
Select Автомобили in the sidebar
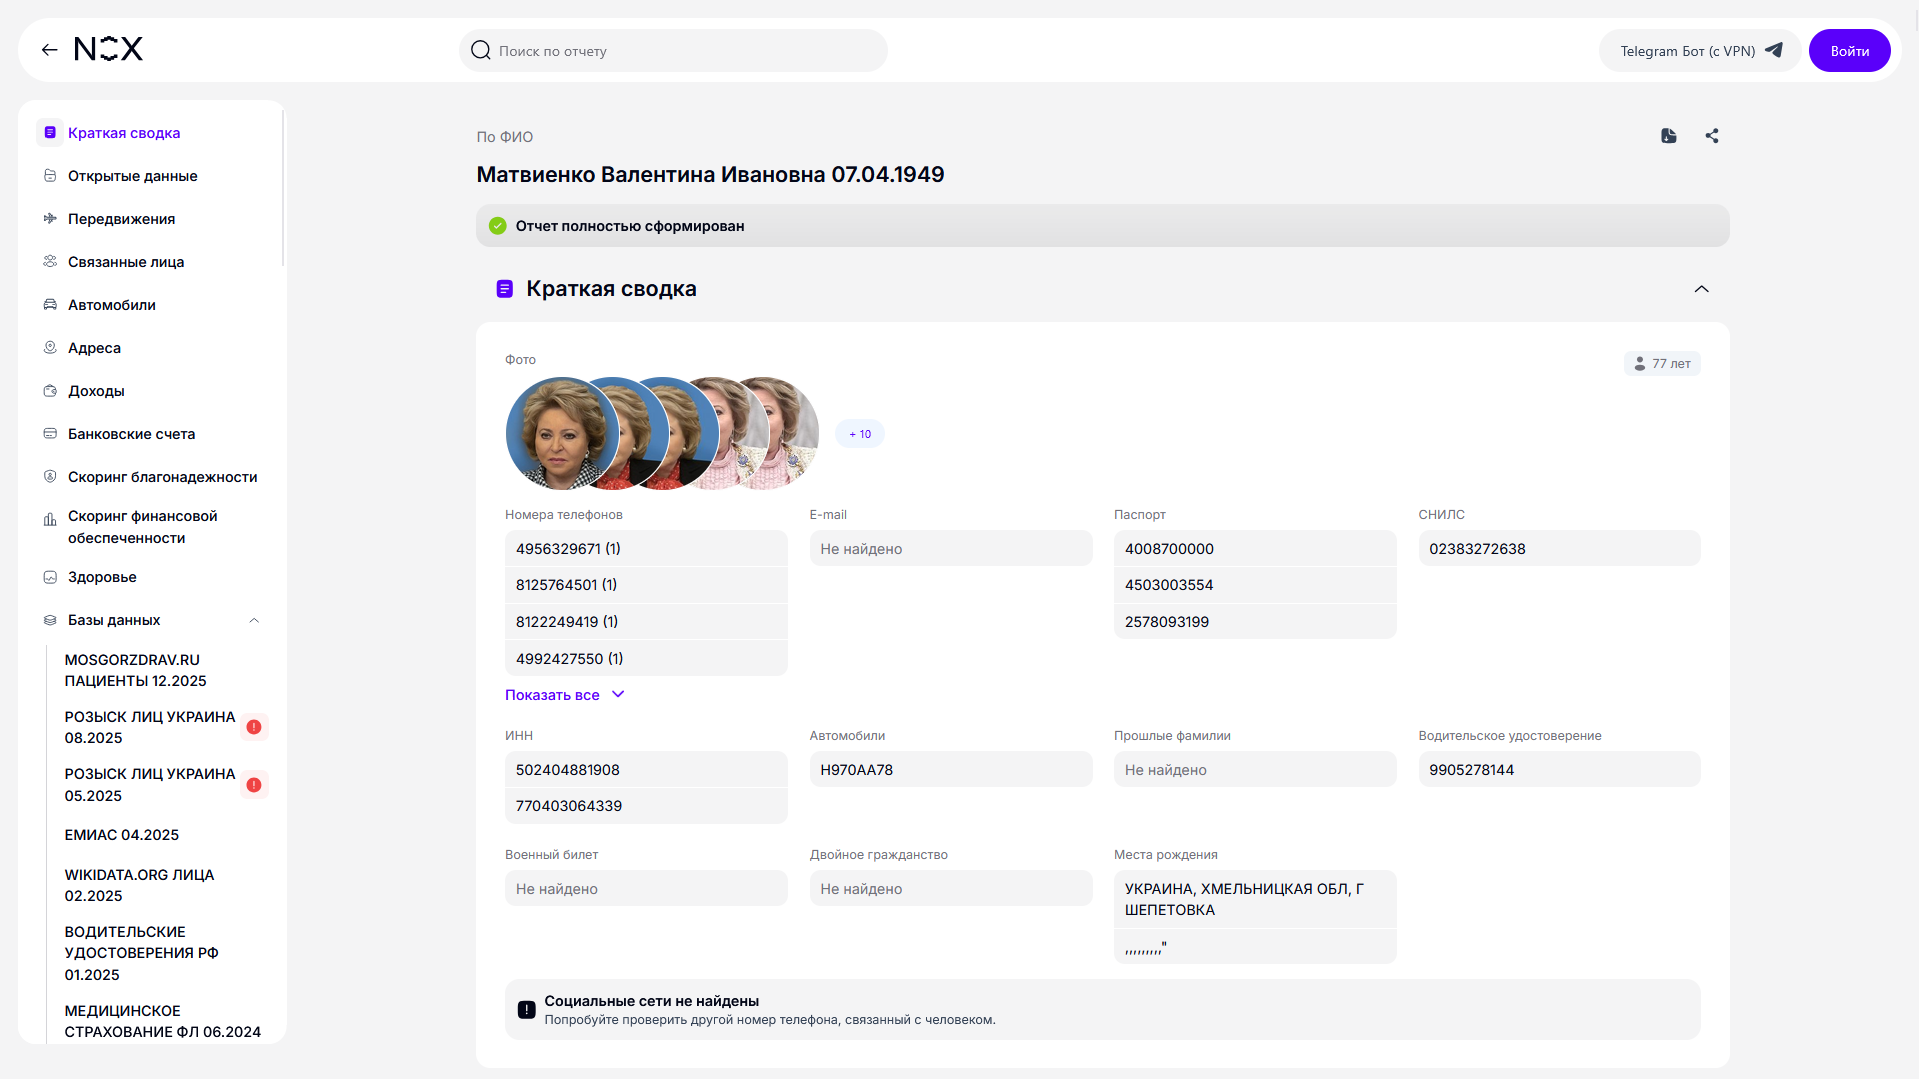(111, 305)
